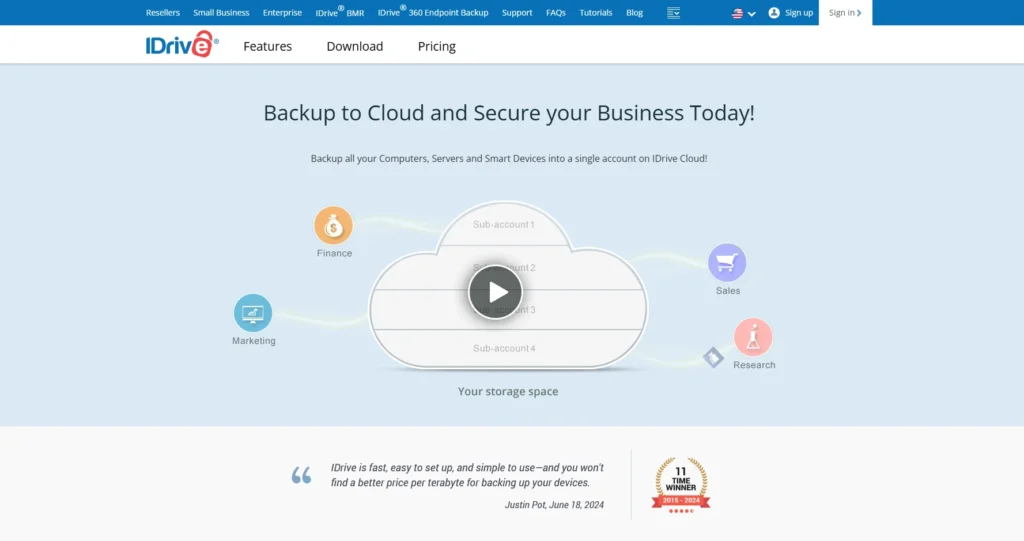Open the Resellers link

point(163,13)
